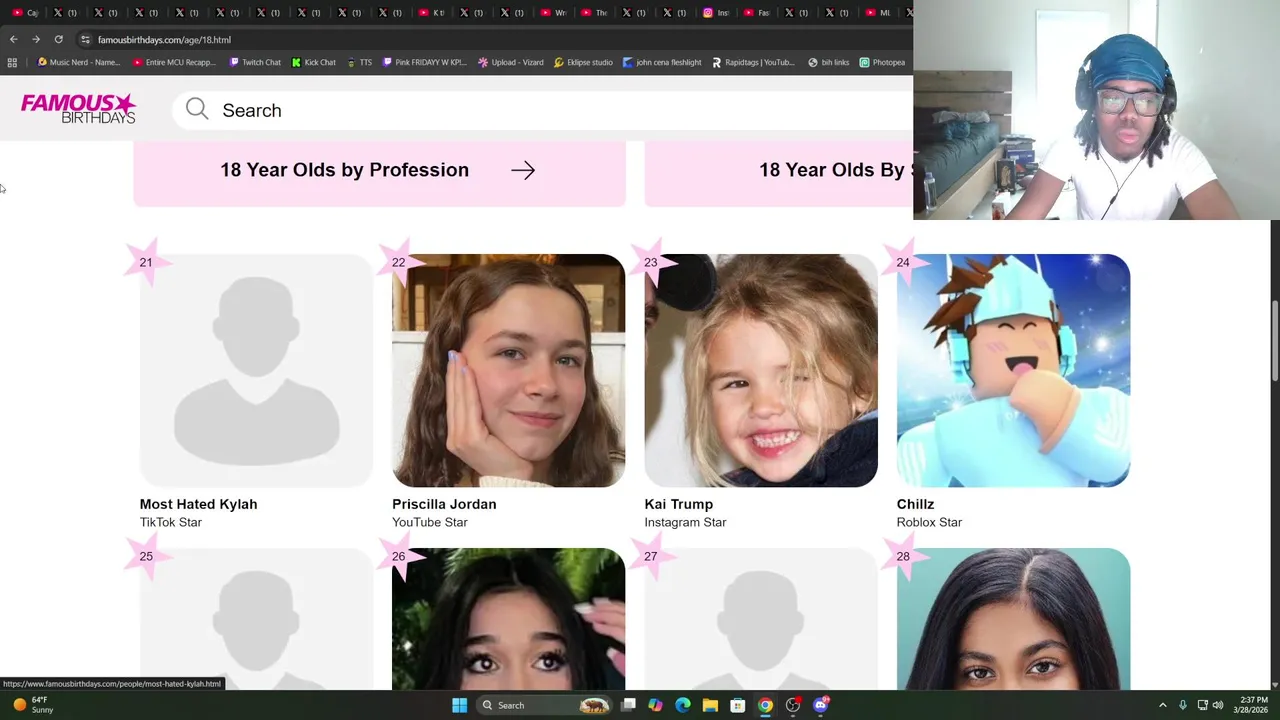Open Chillz name link

pyautogui.click(x=915, y=504)
